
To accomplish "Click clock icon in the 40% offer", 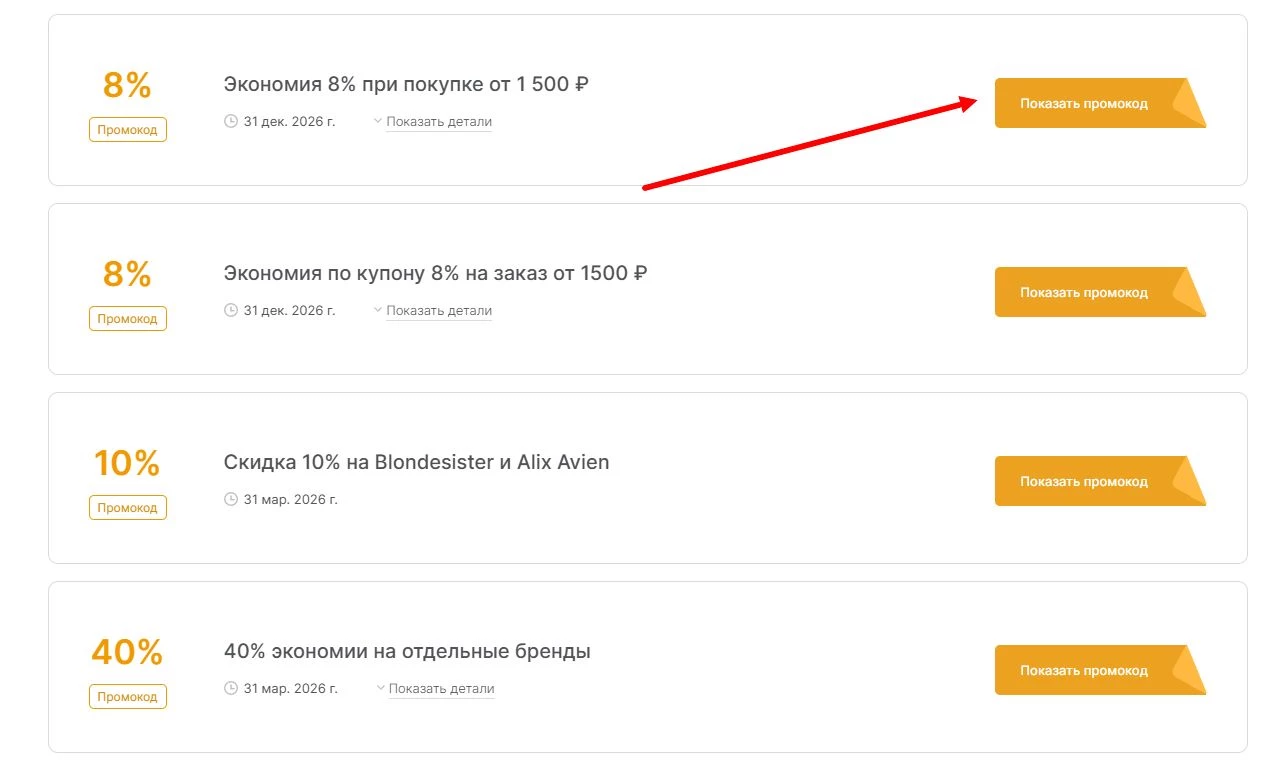I will [x=231, y=688].
